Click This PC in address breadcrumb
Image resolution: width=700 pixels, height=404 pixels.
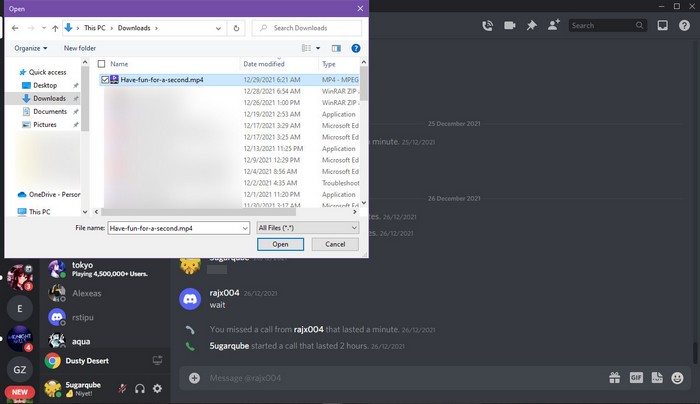95,28
